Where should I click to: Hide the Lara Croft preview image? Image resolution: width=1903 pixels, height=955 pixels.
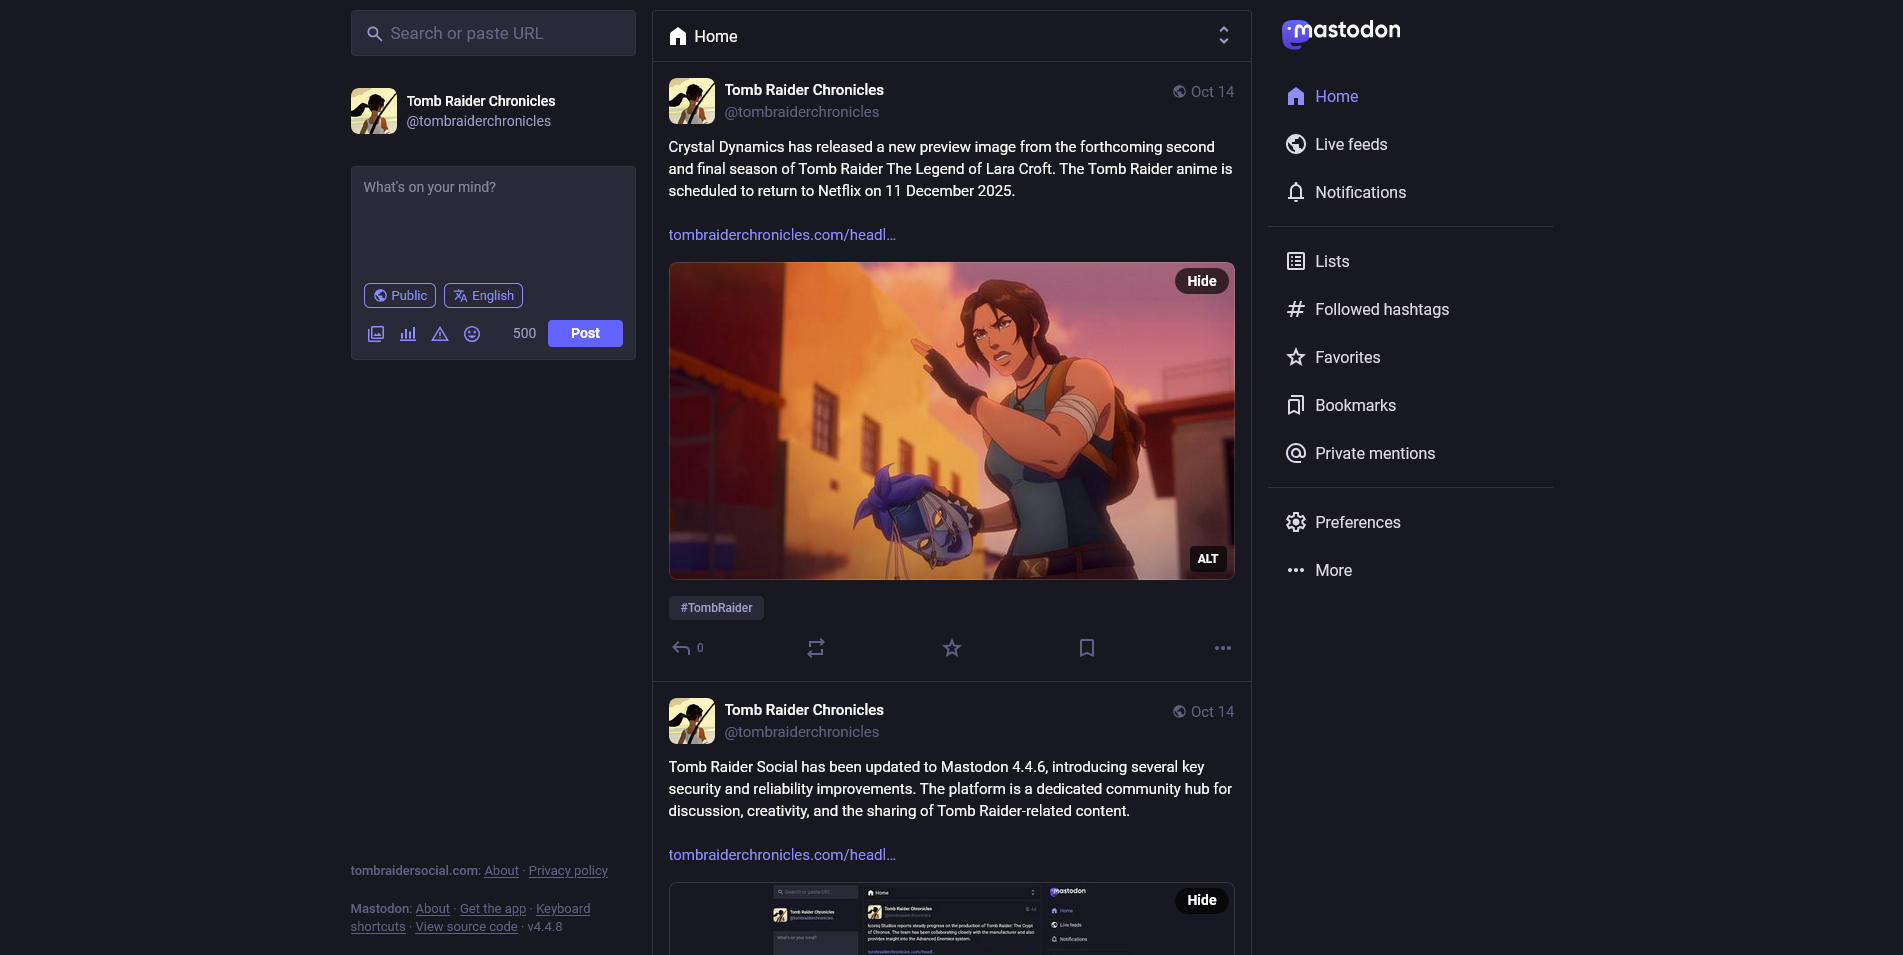1201,281
